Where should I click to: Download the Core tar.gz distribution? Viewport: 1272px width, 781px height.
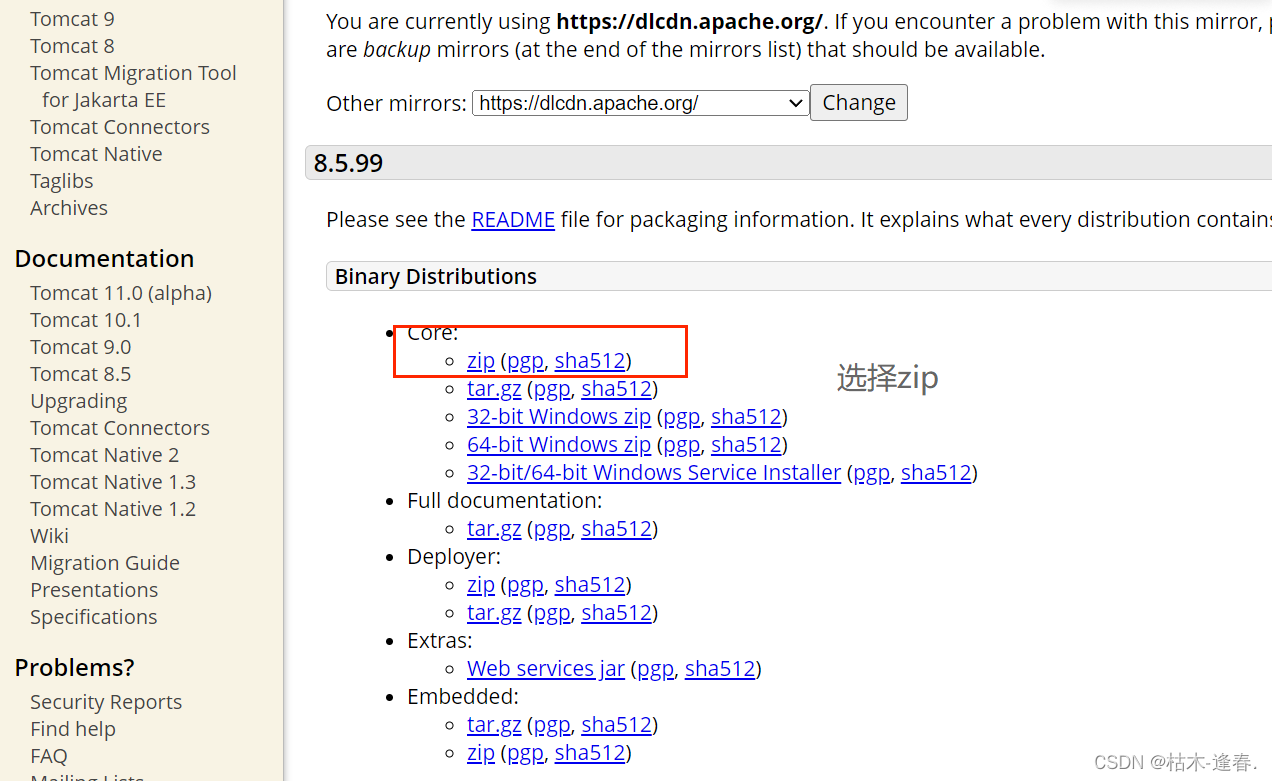494,388
